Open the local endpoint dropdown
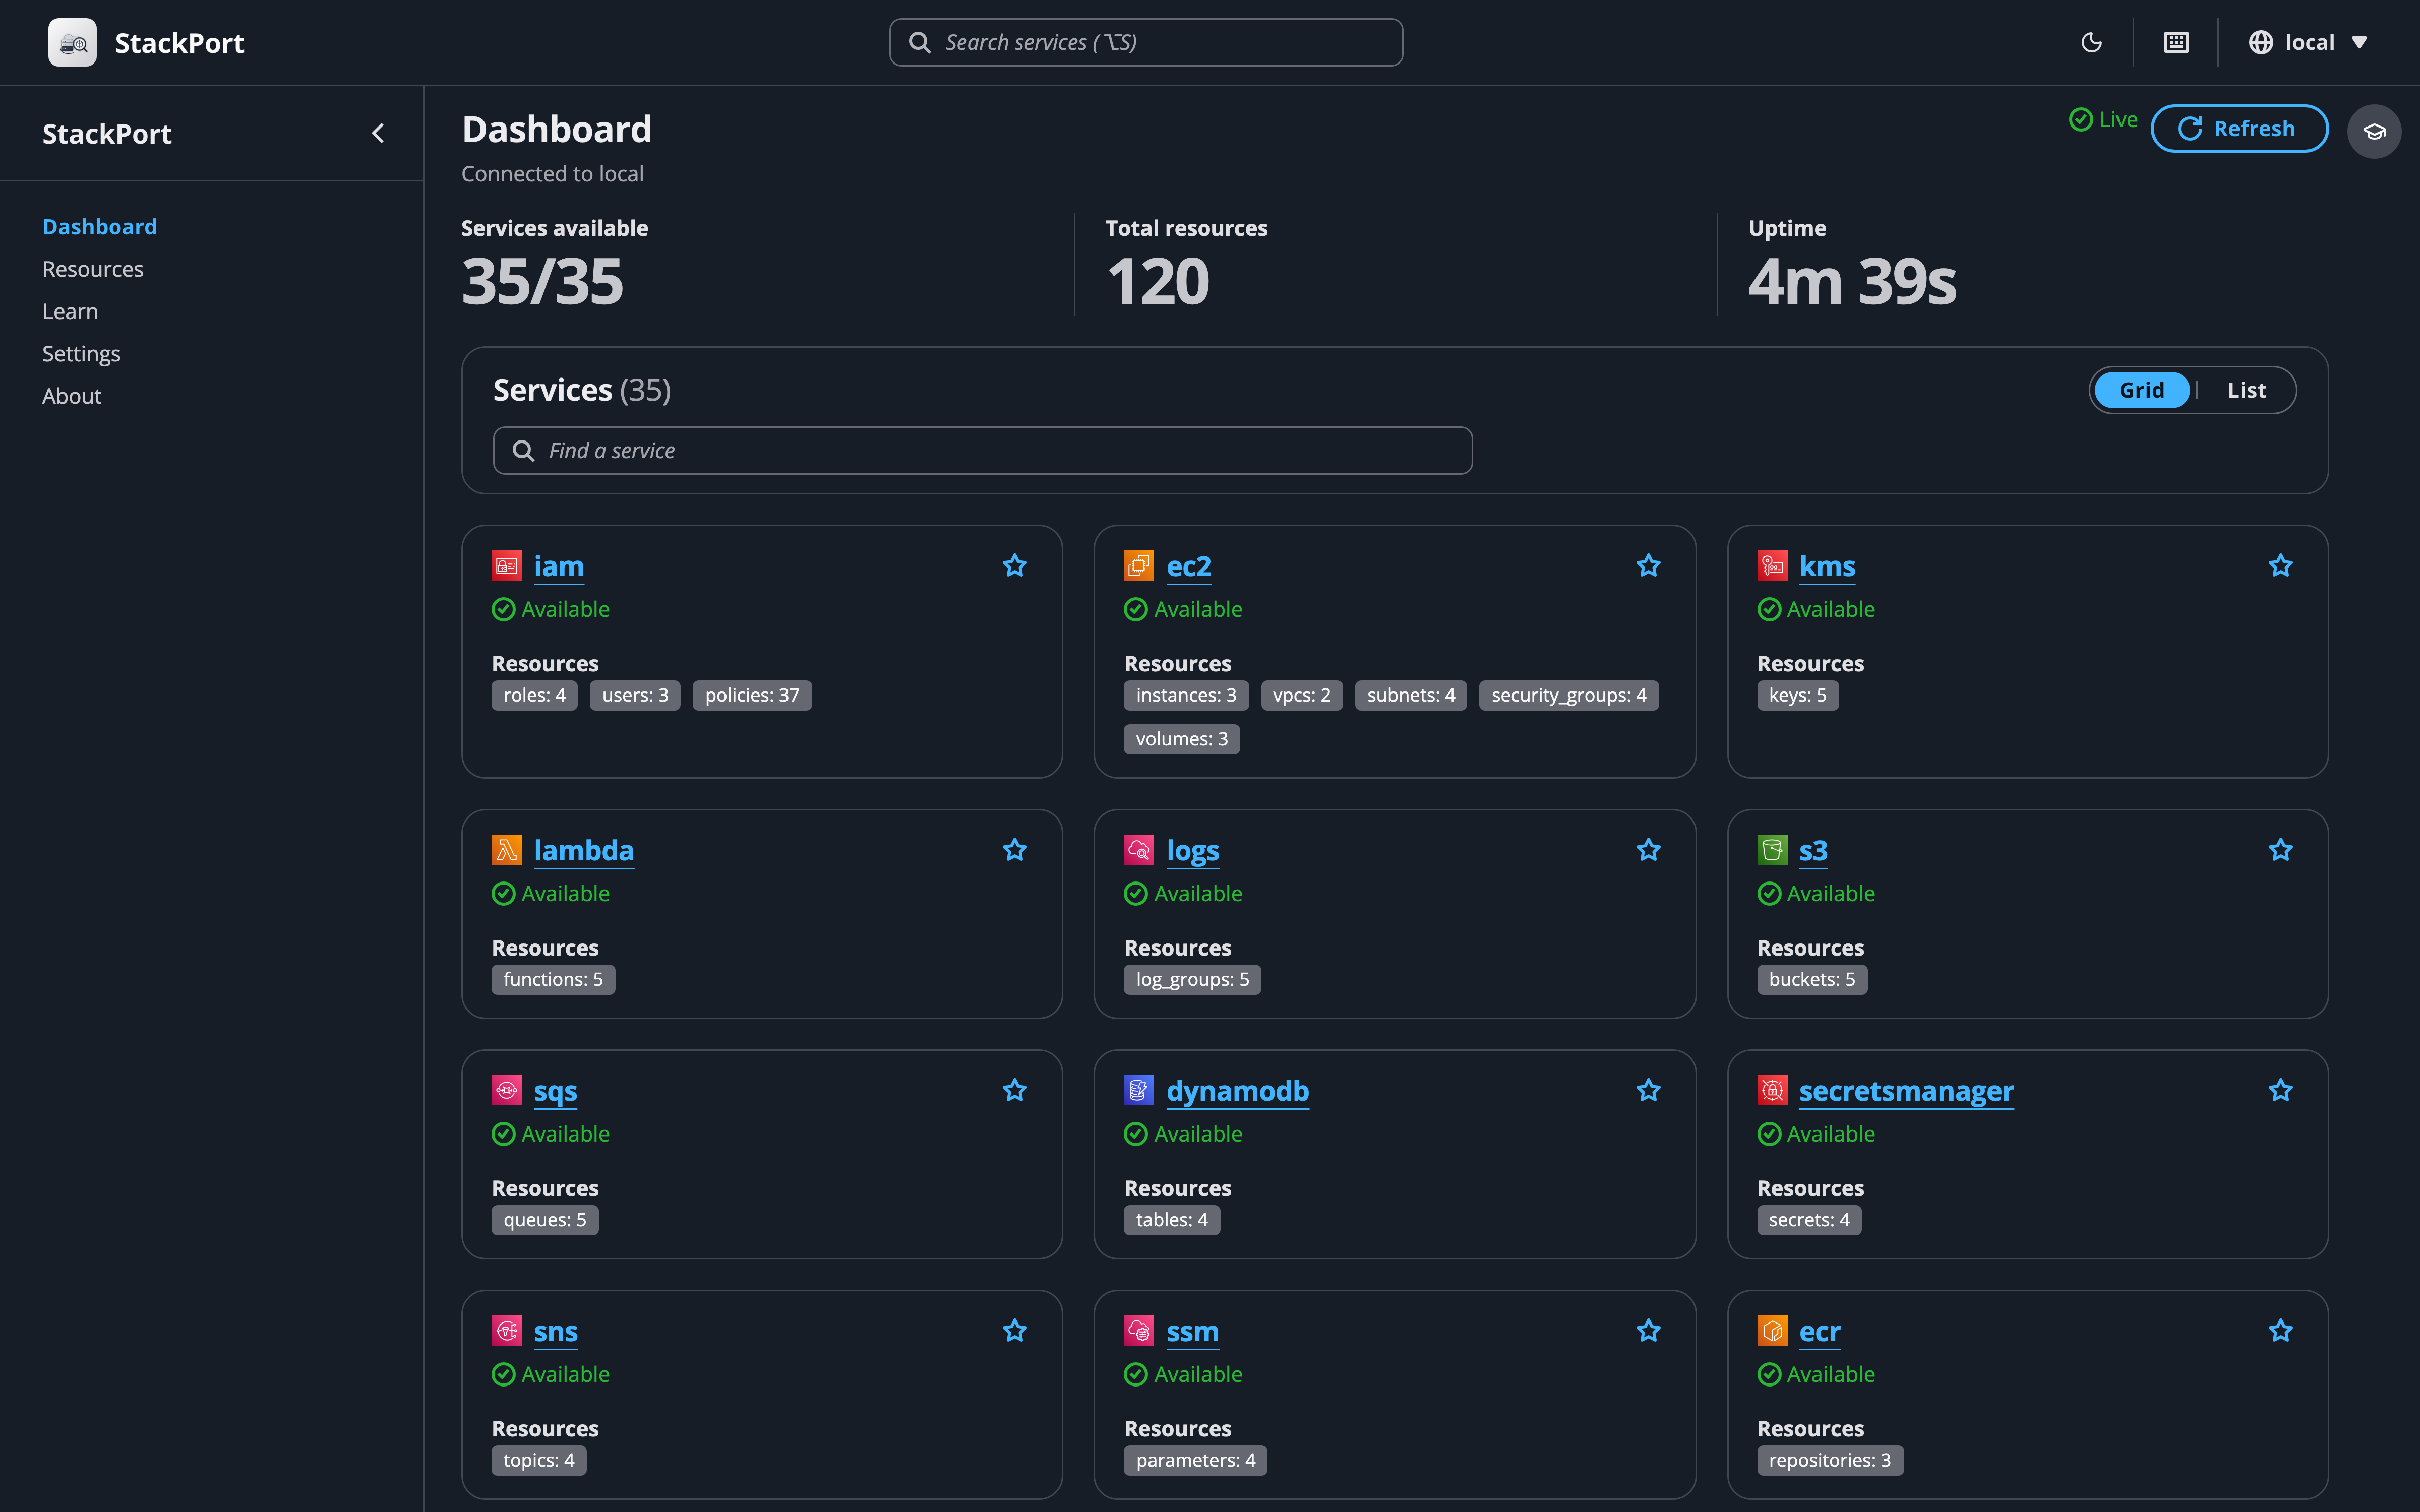The width and height of the screenshot is (2420, 1512). 2309,42
